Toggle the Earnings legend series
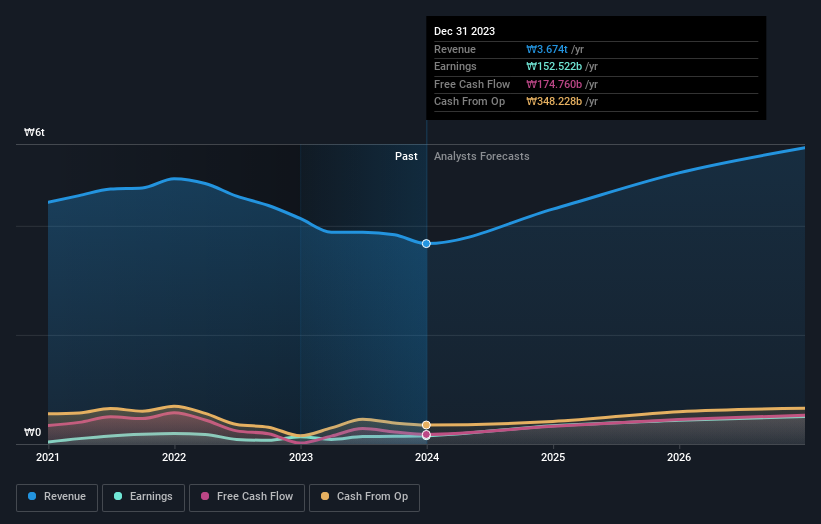821x524 pixels. 143,497
